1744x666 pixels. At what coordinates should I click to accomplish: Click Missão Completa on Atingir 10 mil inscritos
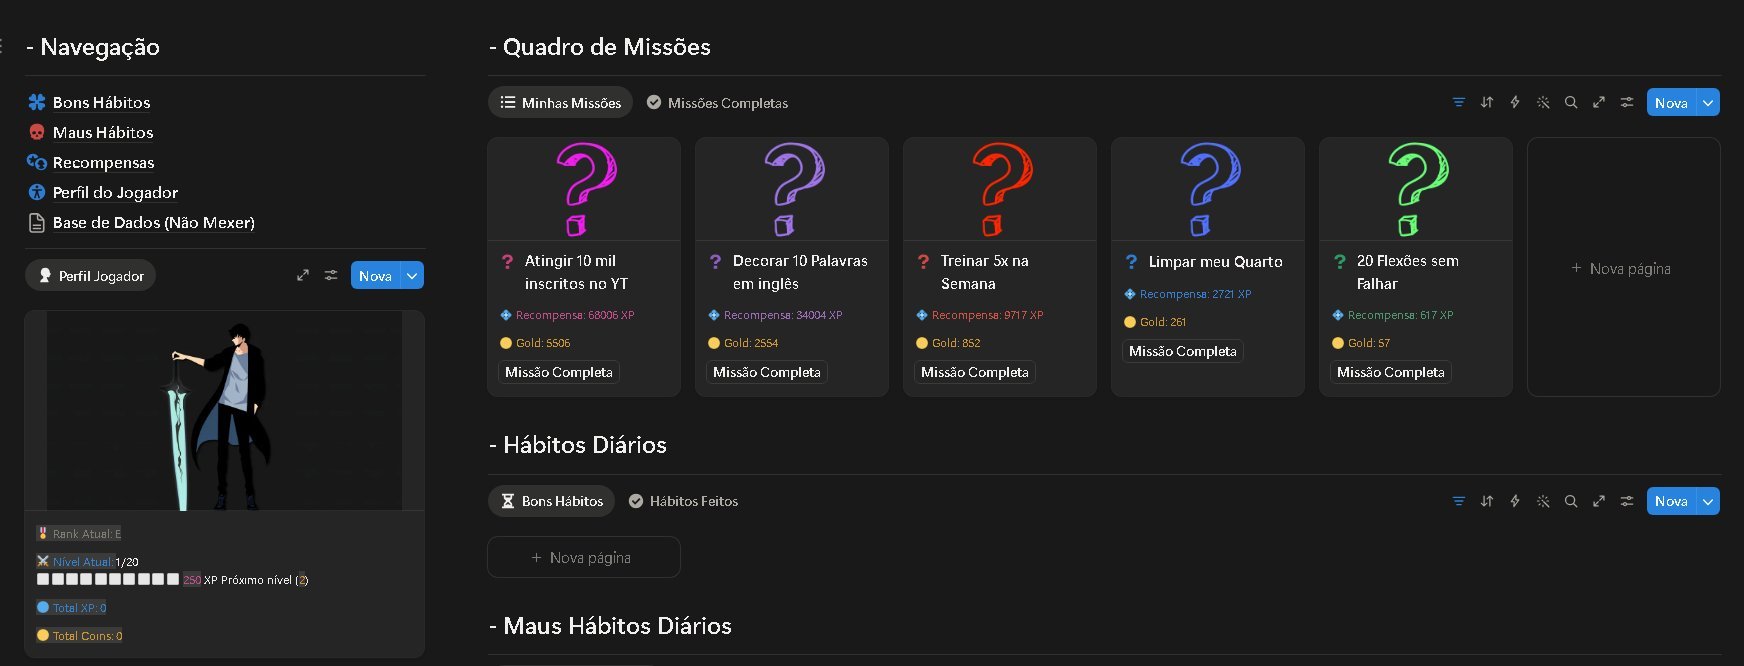tap(559, 372)
